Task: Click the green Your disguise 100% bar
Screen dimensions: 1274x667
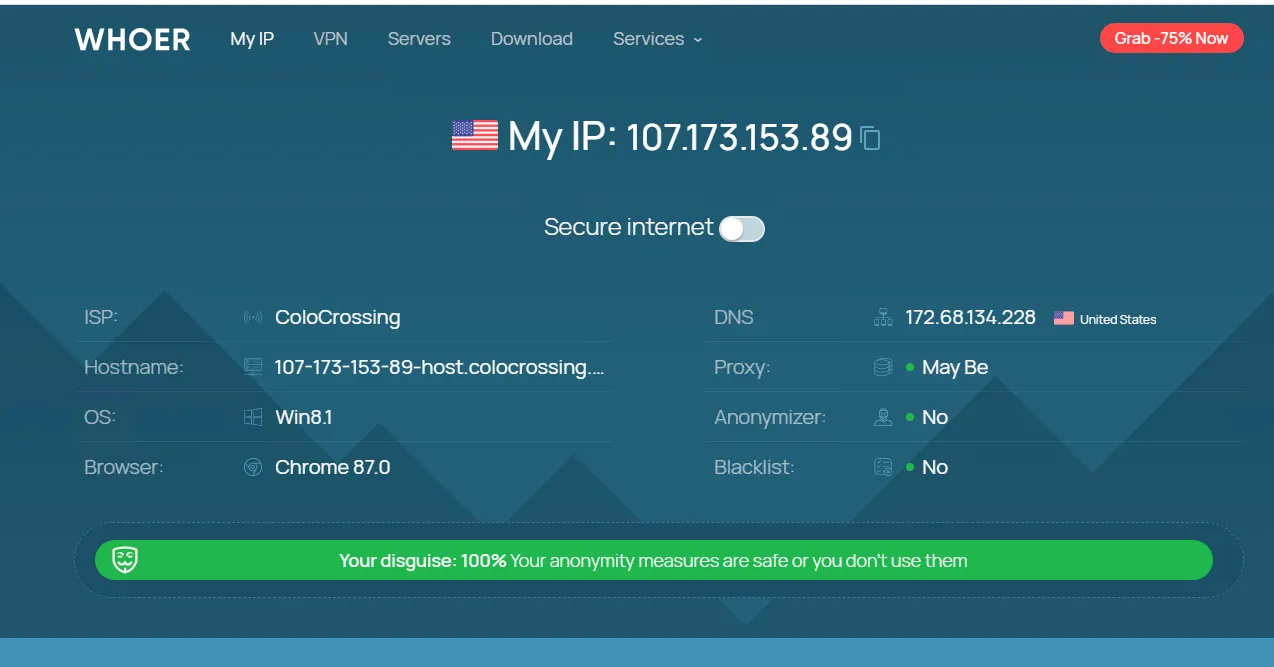Action: tap(653, 560)
